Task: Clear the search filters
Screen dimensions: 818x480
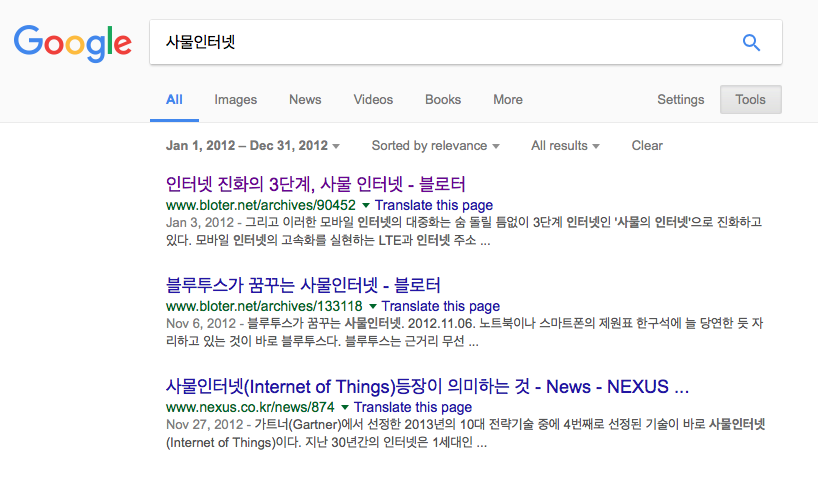Action: tap(647, 146)
